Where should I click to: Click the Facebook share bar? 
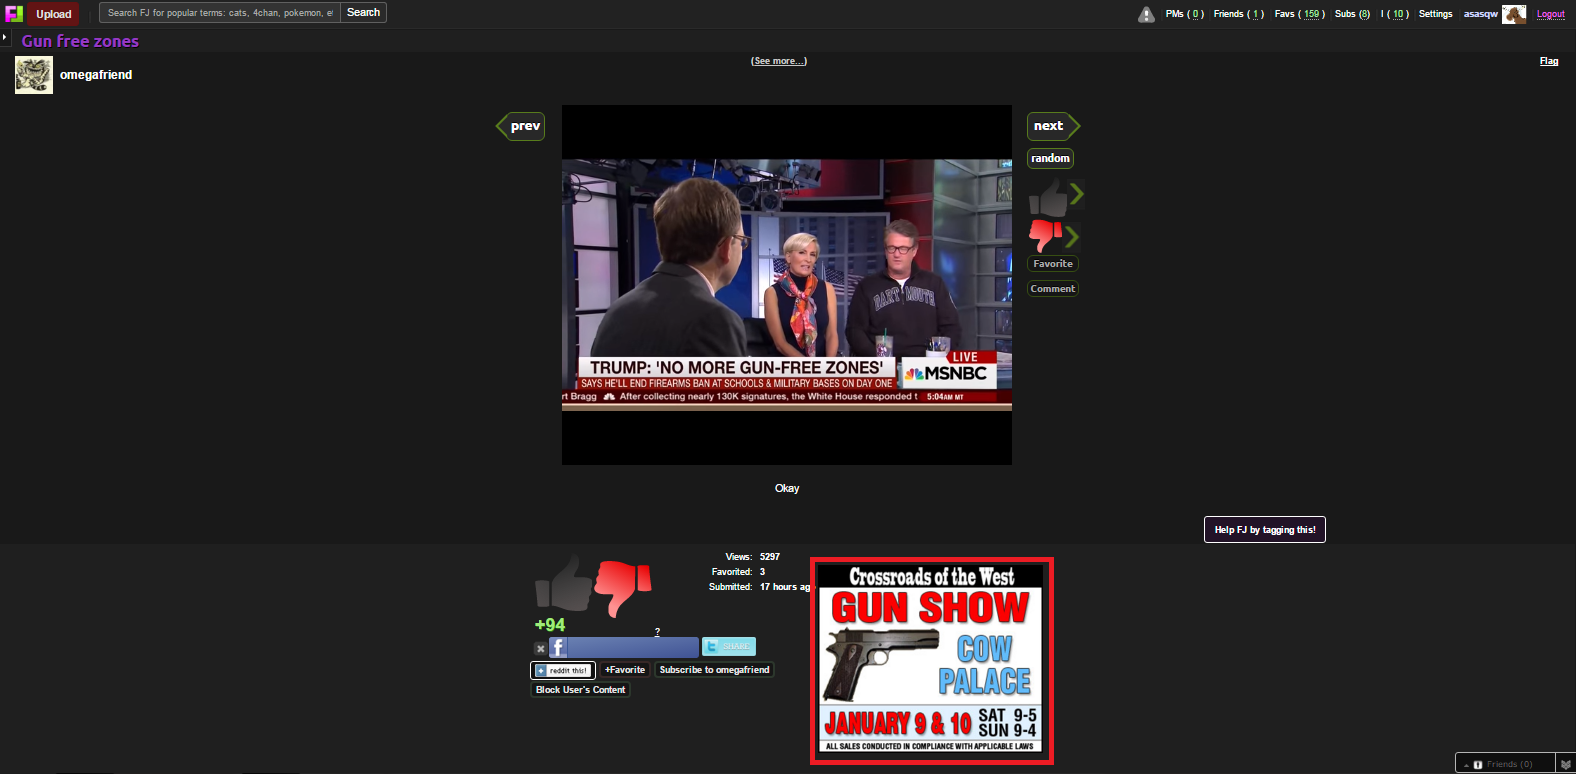pyautogui.click(x=624, y=648)
